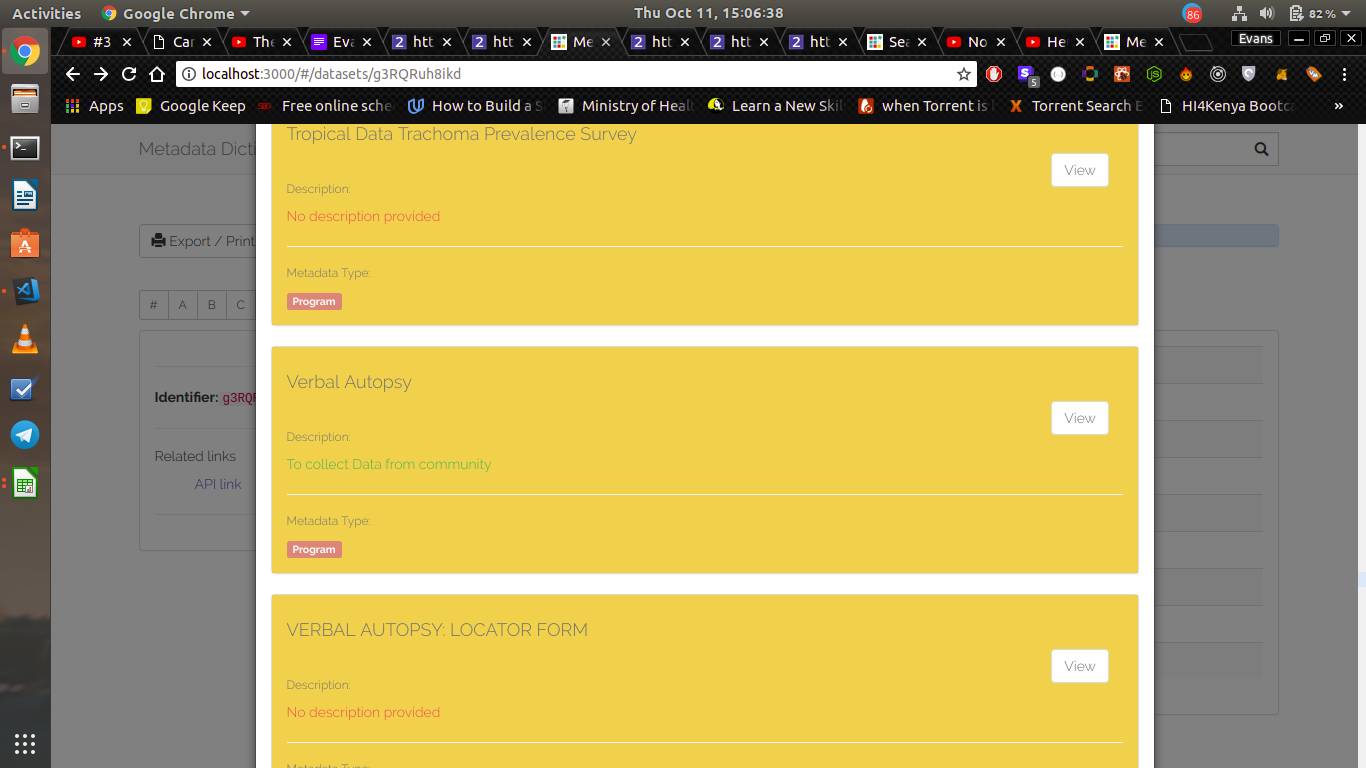This screenshot has height=768, width=1366.
Task: Launch Terminal from the Ubuntu dock
Action: click(25, 148)
